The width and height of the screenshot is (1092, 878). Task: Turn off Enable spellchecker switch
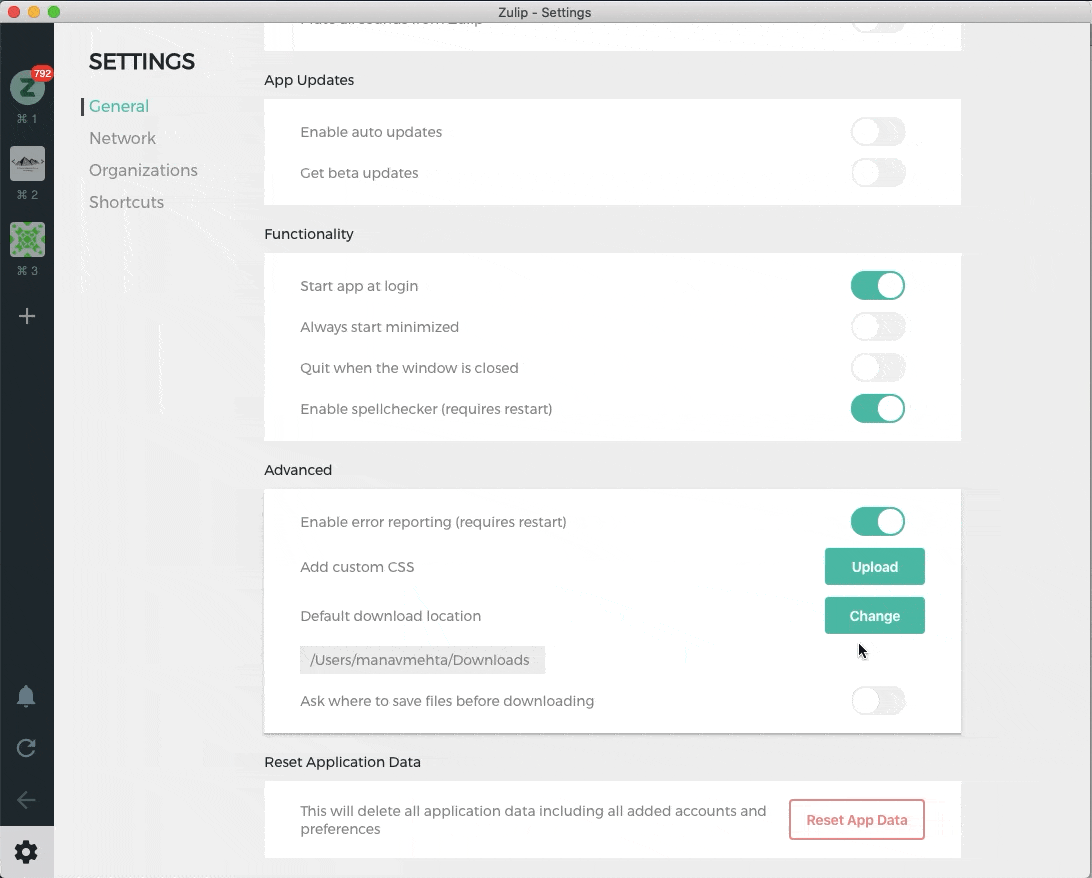[878, 409]
